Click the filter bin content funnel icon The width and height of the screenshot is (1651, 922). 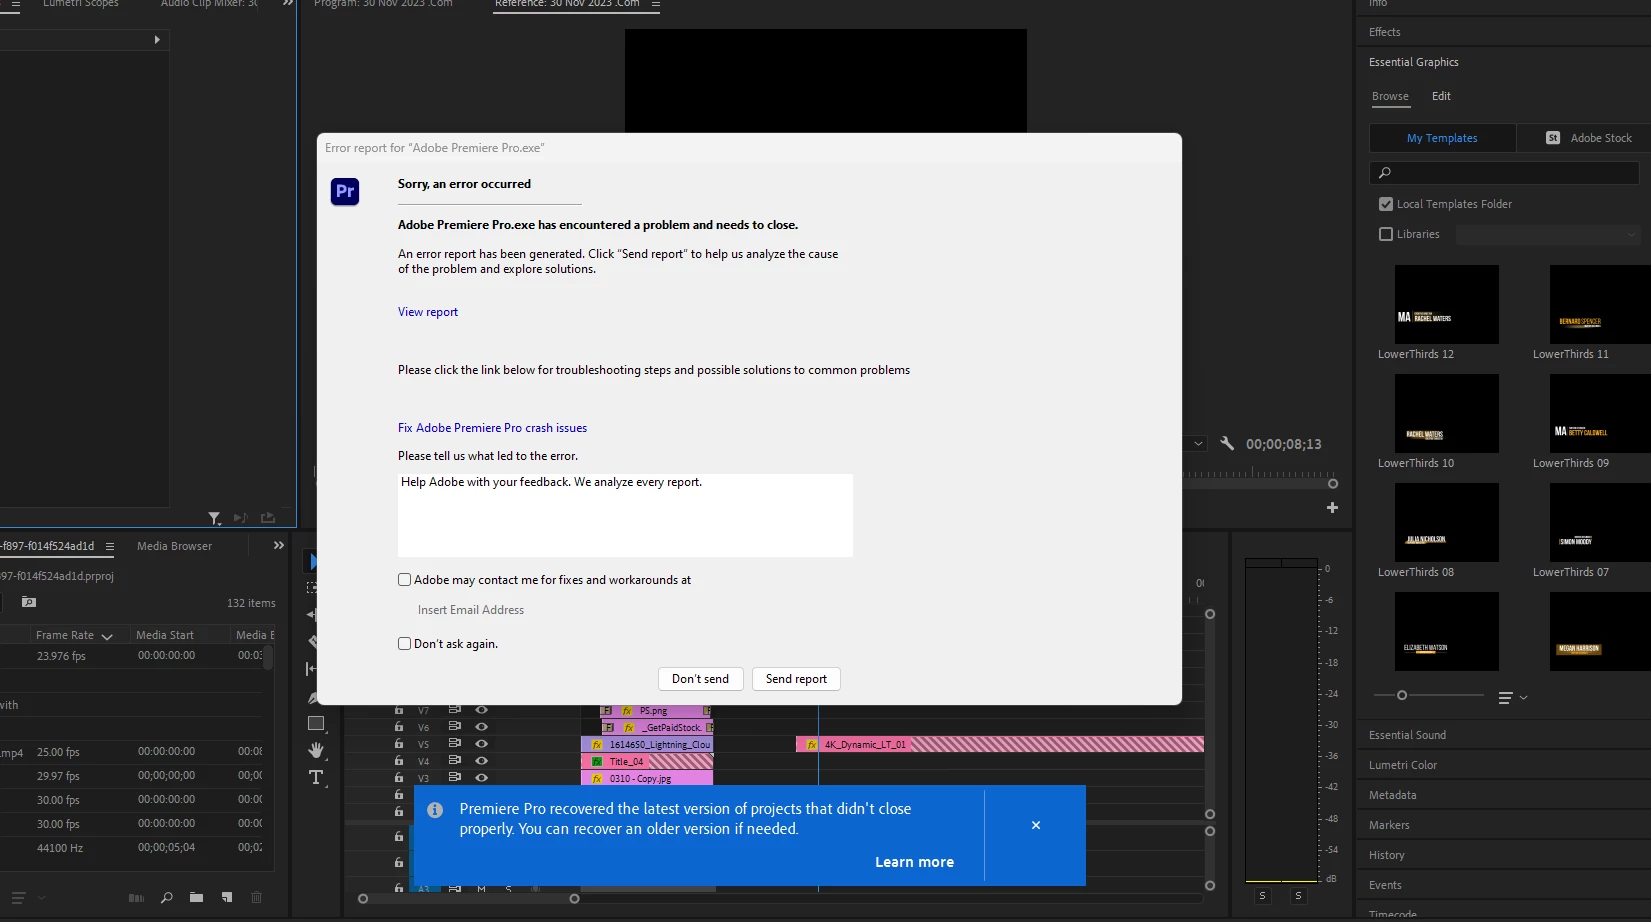[x=214, y=518]
